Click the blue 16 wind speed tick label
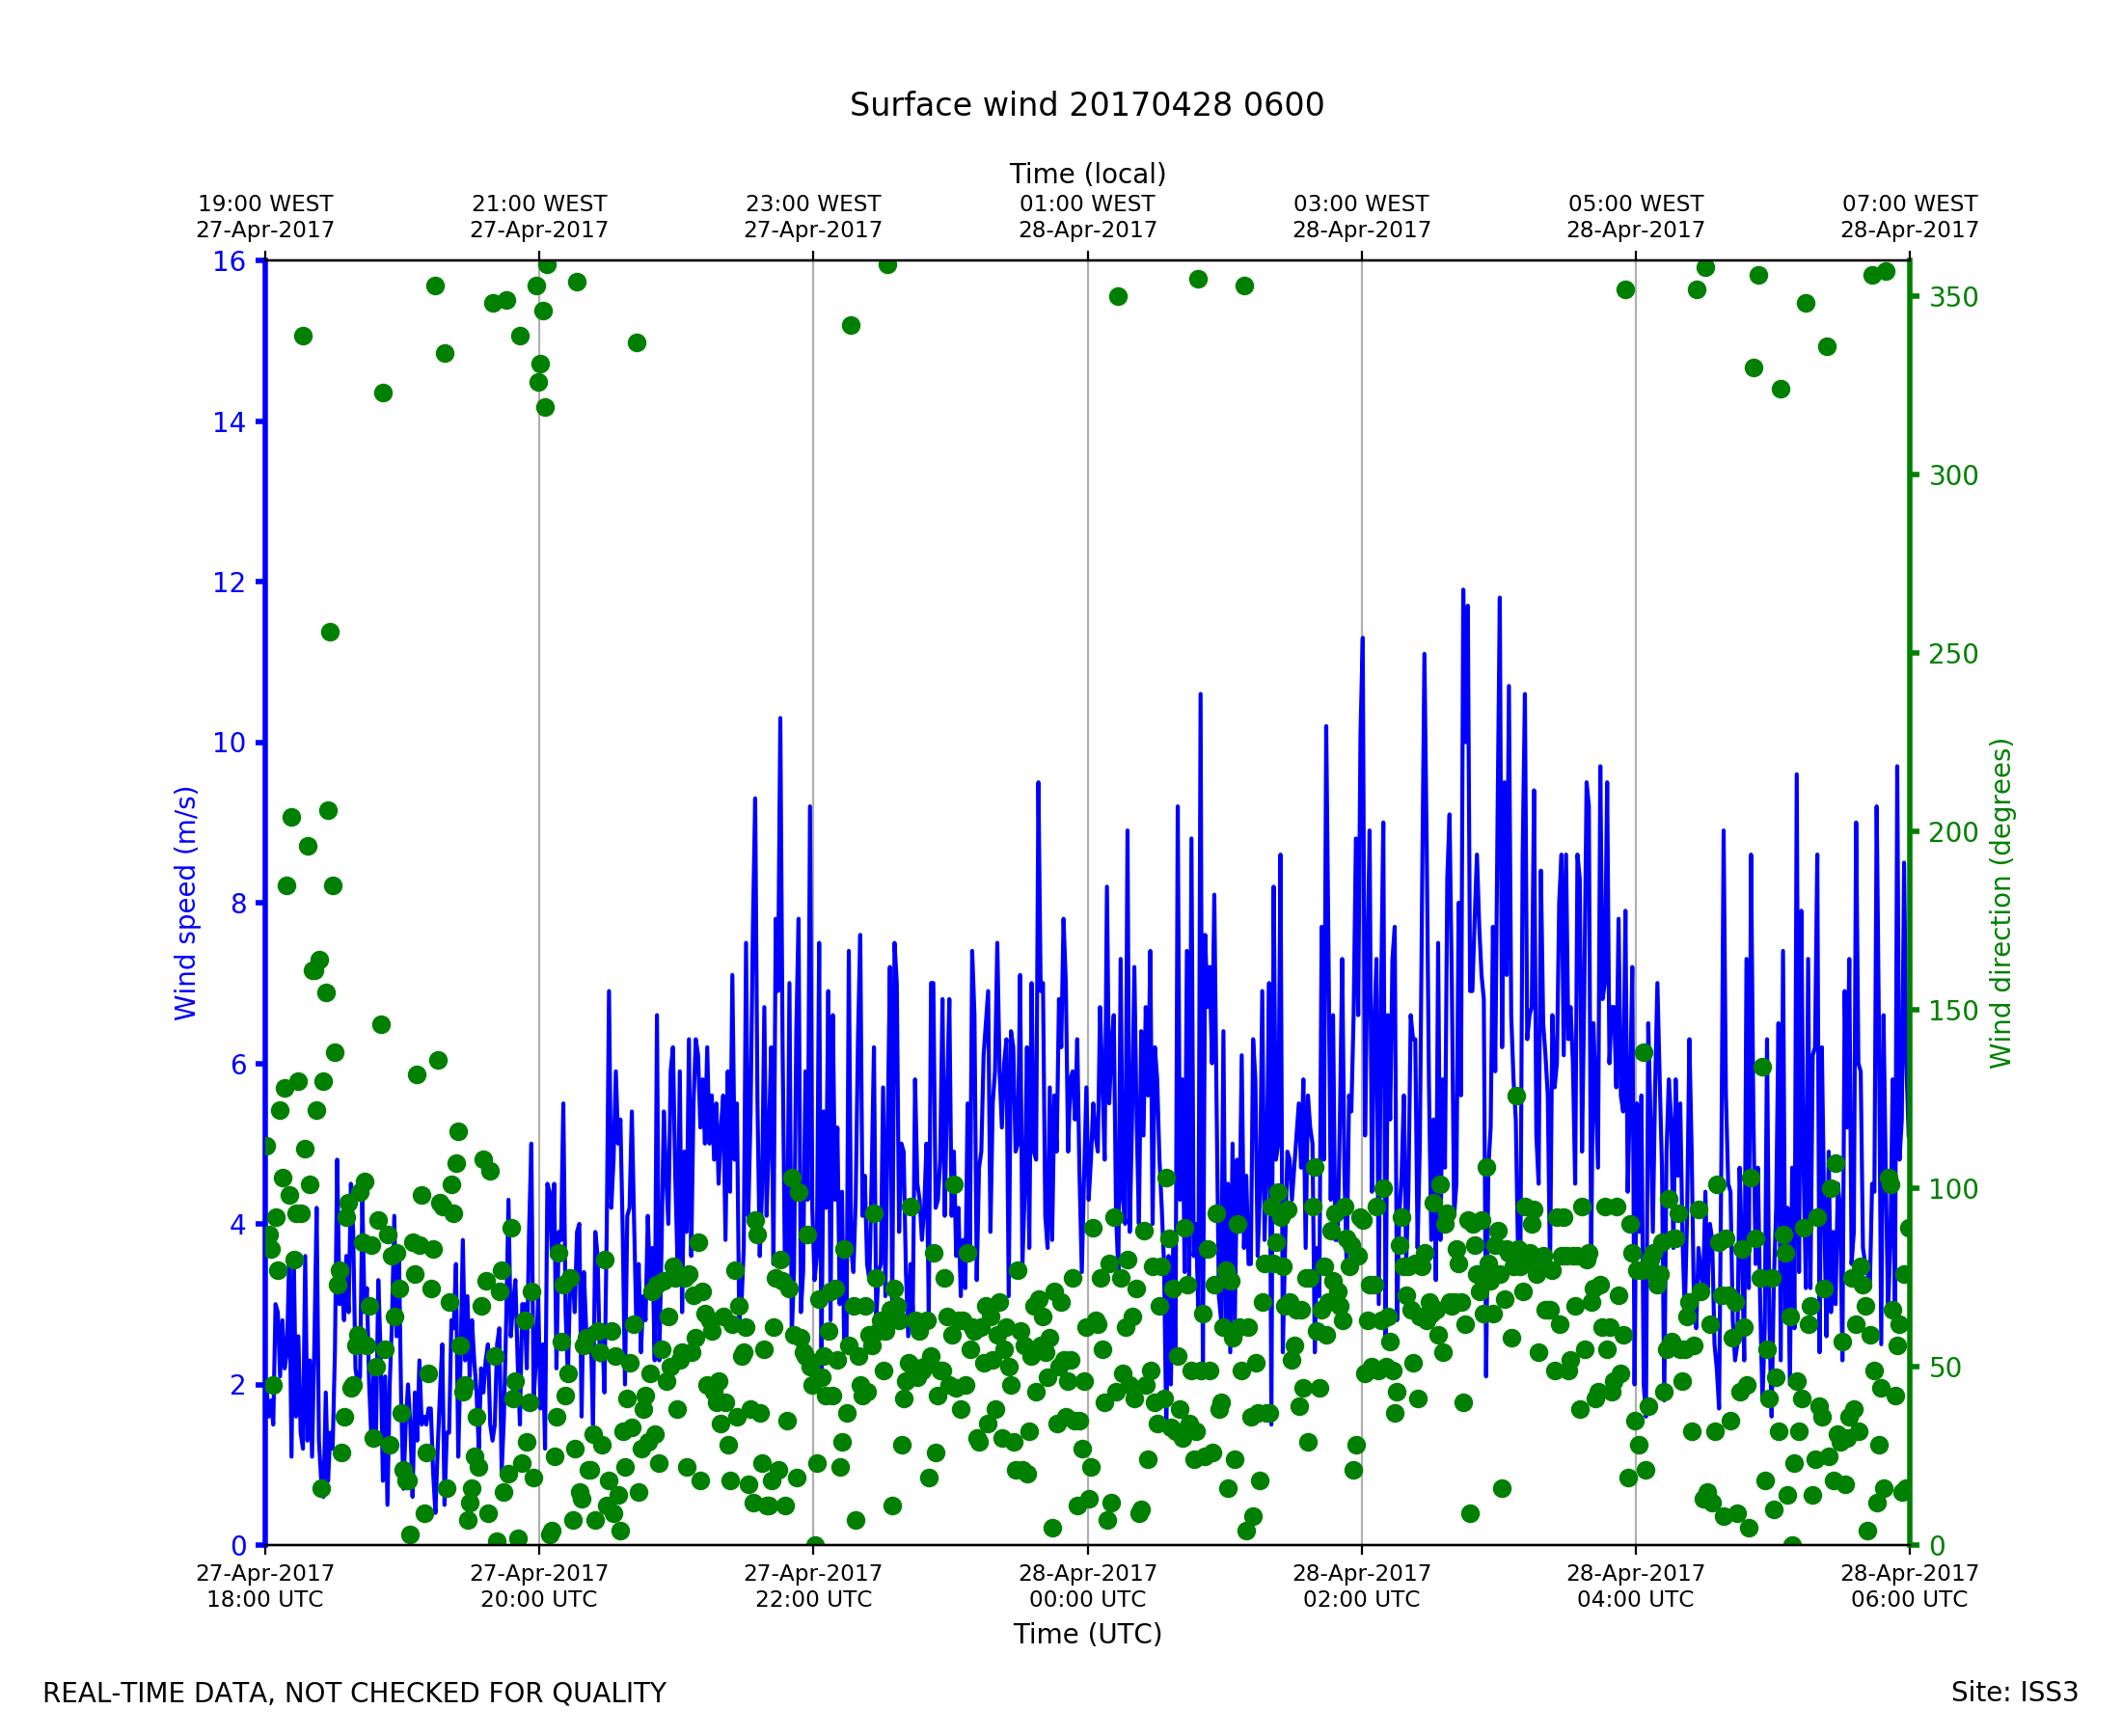The height and width of the screenshot is (1736, 2122). pyautogui.click(x=229, y=262)
